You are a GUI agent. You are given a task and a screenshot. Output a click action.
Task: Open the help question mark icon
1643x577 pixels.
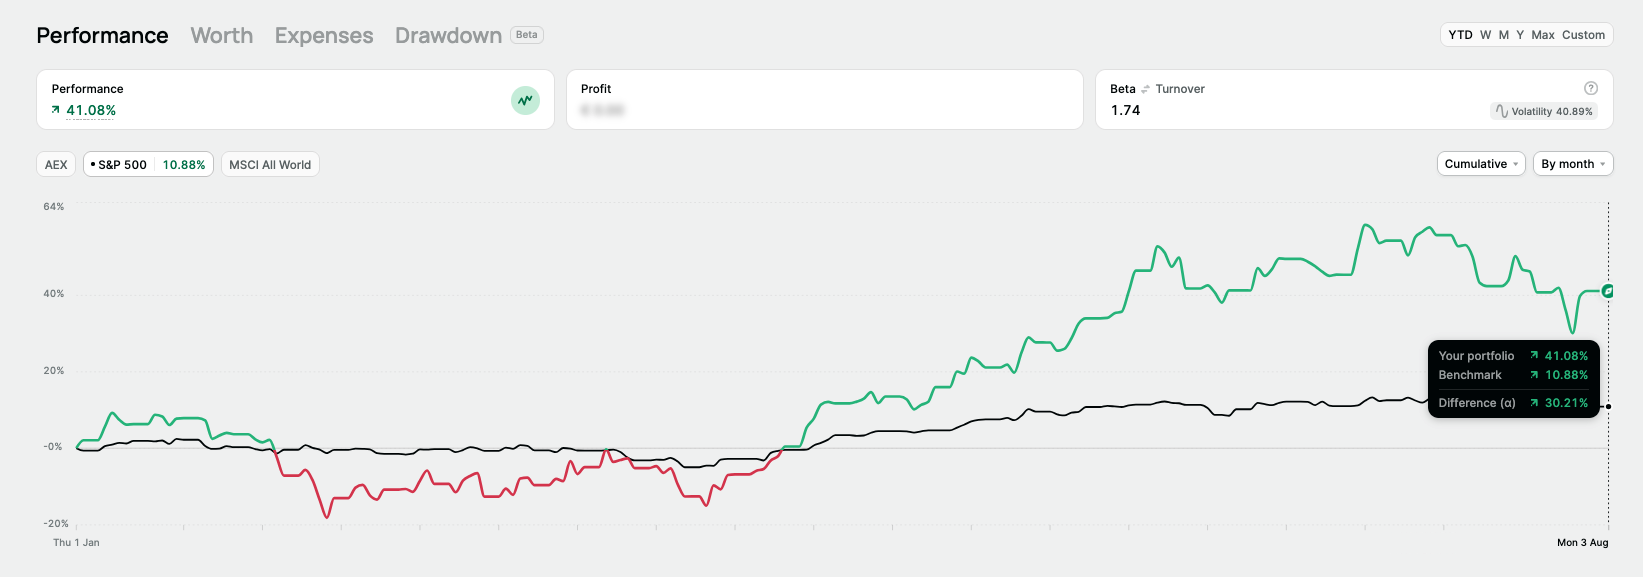pyautogui.click(x=1590, y=88)
